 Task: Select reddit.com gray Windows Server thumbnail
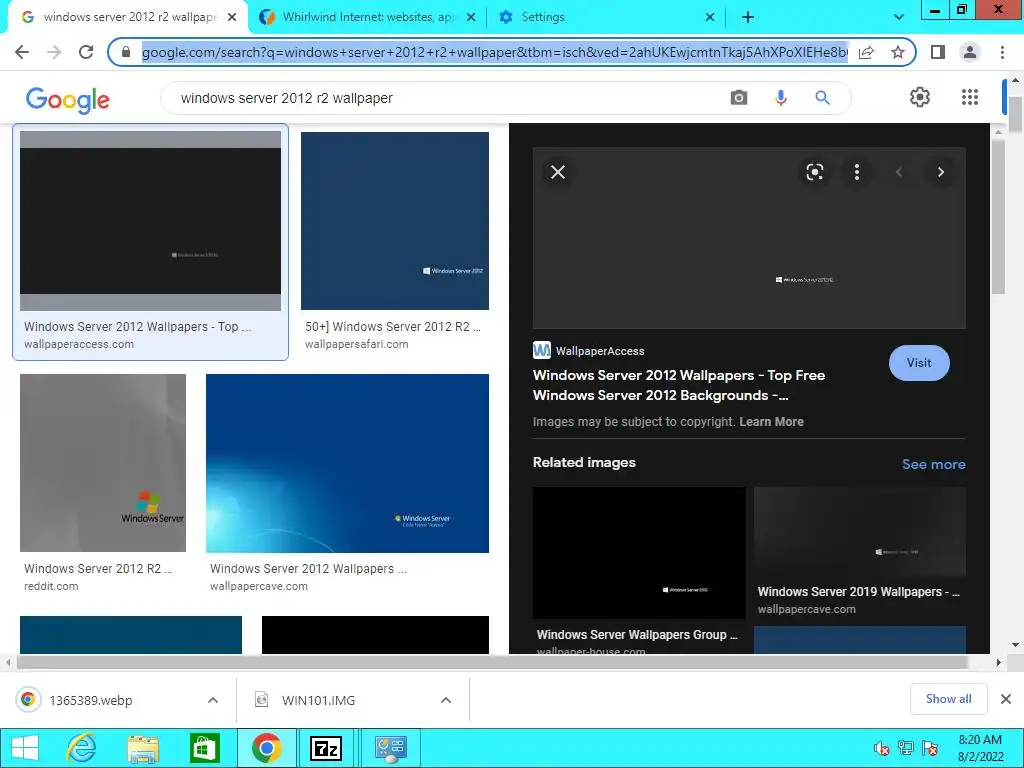[103, 463]
